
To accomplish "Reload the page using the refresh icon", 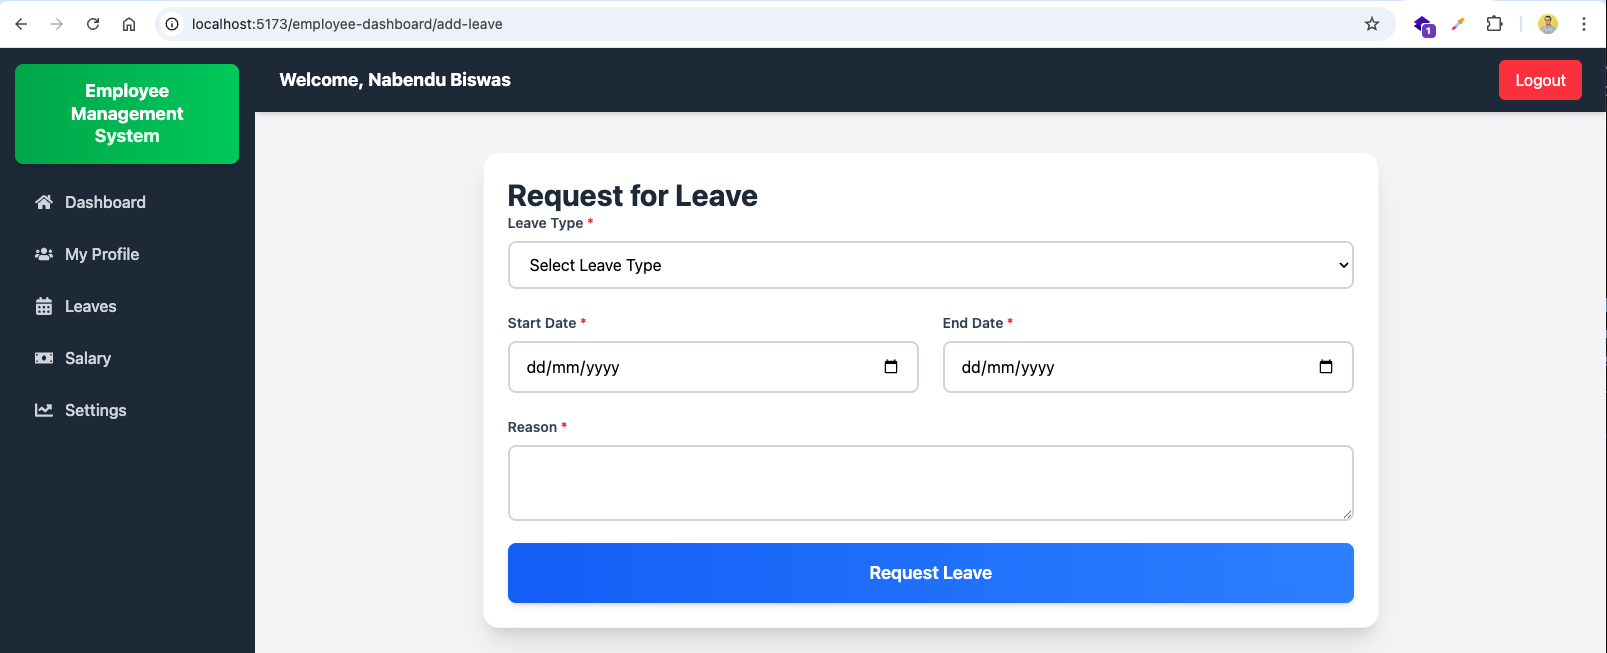I will (93, 24).
